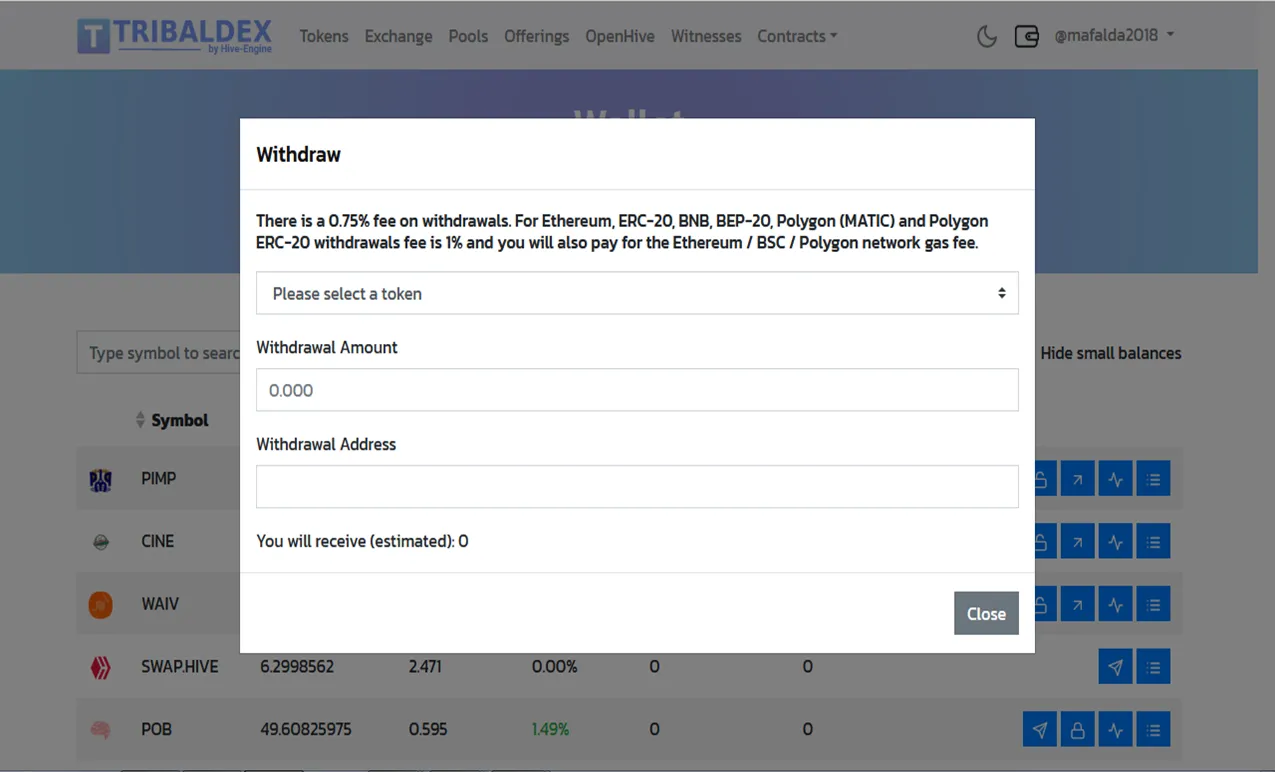This screenshot has width=1275, height=772.
Task: Click the symbol search box
Action: (x=158, y=353)
